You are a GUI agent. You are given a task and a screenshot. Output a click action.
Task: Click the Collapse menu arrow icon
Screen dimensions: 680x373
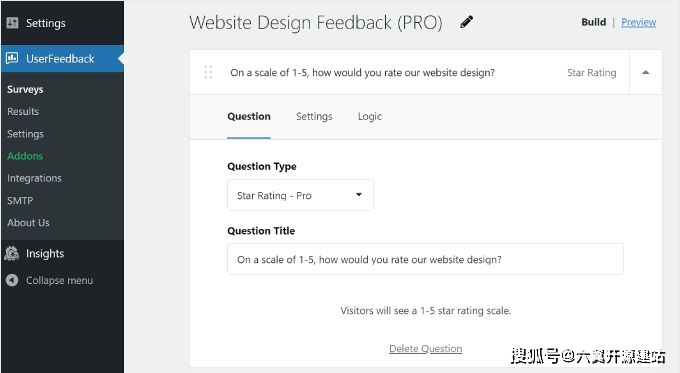(x=12, y=280)
